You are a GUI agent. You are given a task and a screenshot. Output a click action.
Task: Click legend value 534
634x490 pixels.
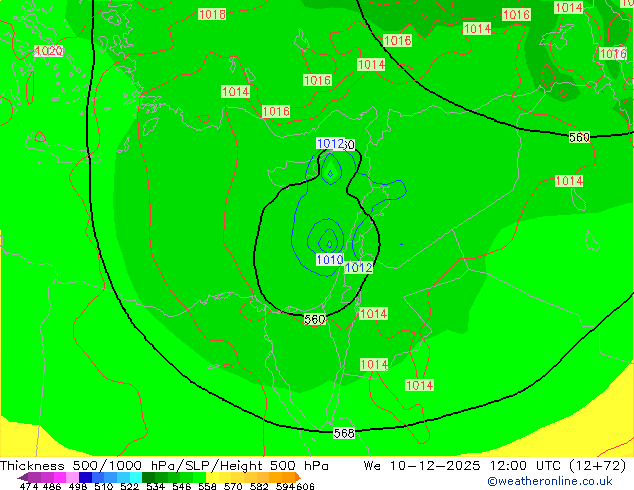pos(155,486)
